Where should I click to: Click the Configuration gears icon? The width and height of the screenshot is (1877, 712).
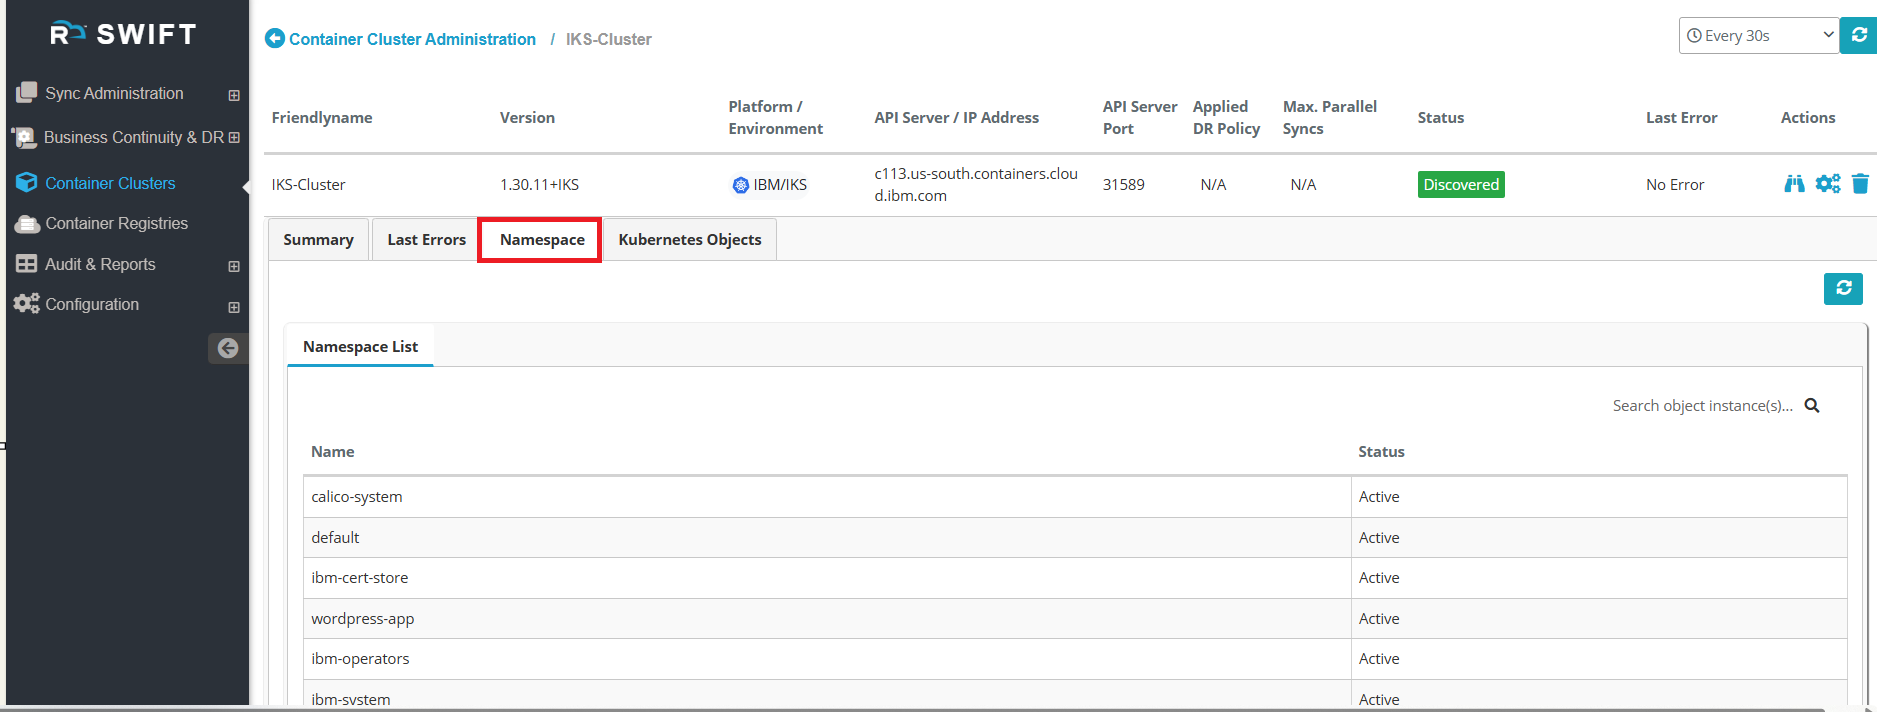click(27, 304)
